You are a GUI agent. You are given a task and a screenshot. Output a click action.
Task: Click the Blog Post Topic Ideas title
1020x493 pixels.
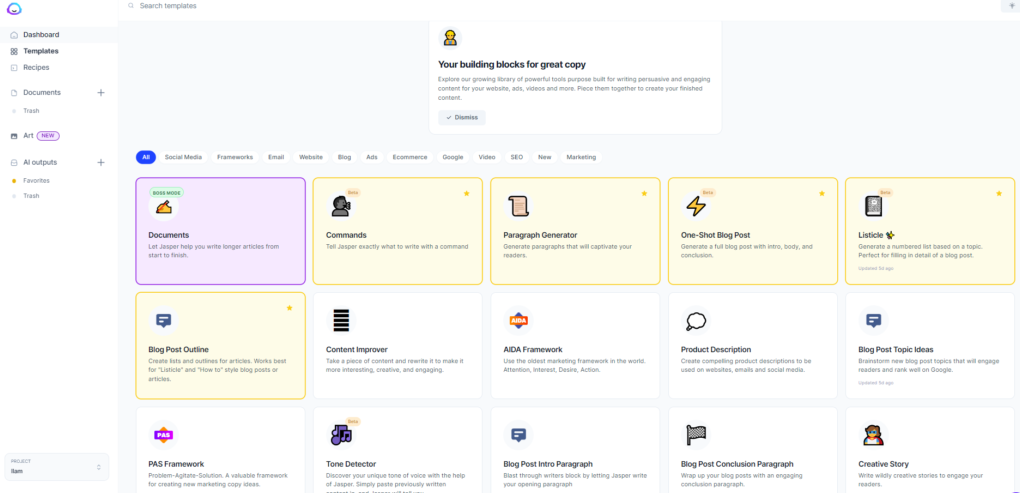(896, 349)
